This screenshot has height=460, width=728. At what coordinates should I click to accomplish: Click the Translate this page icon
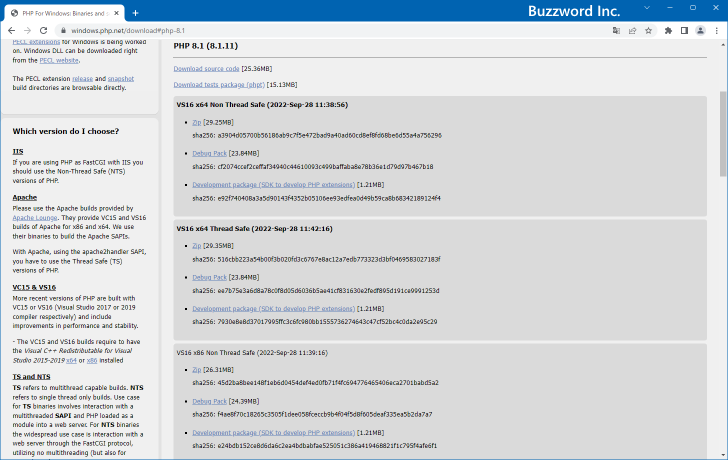point(615,31)
